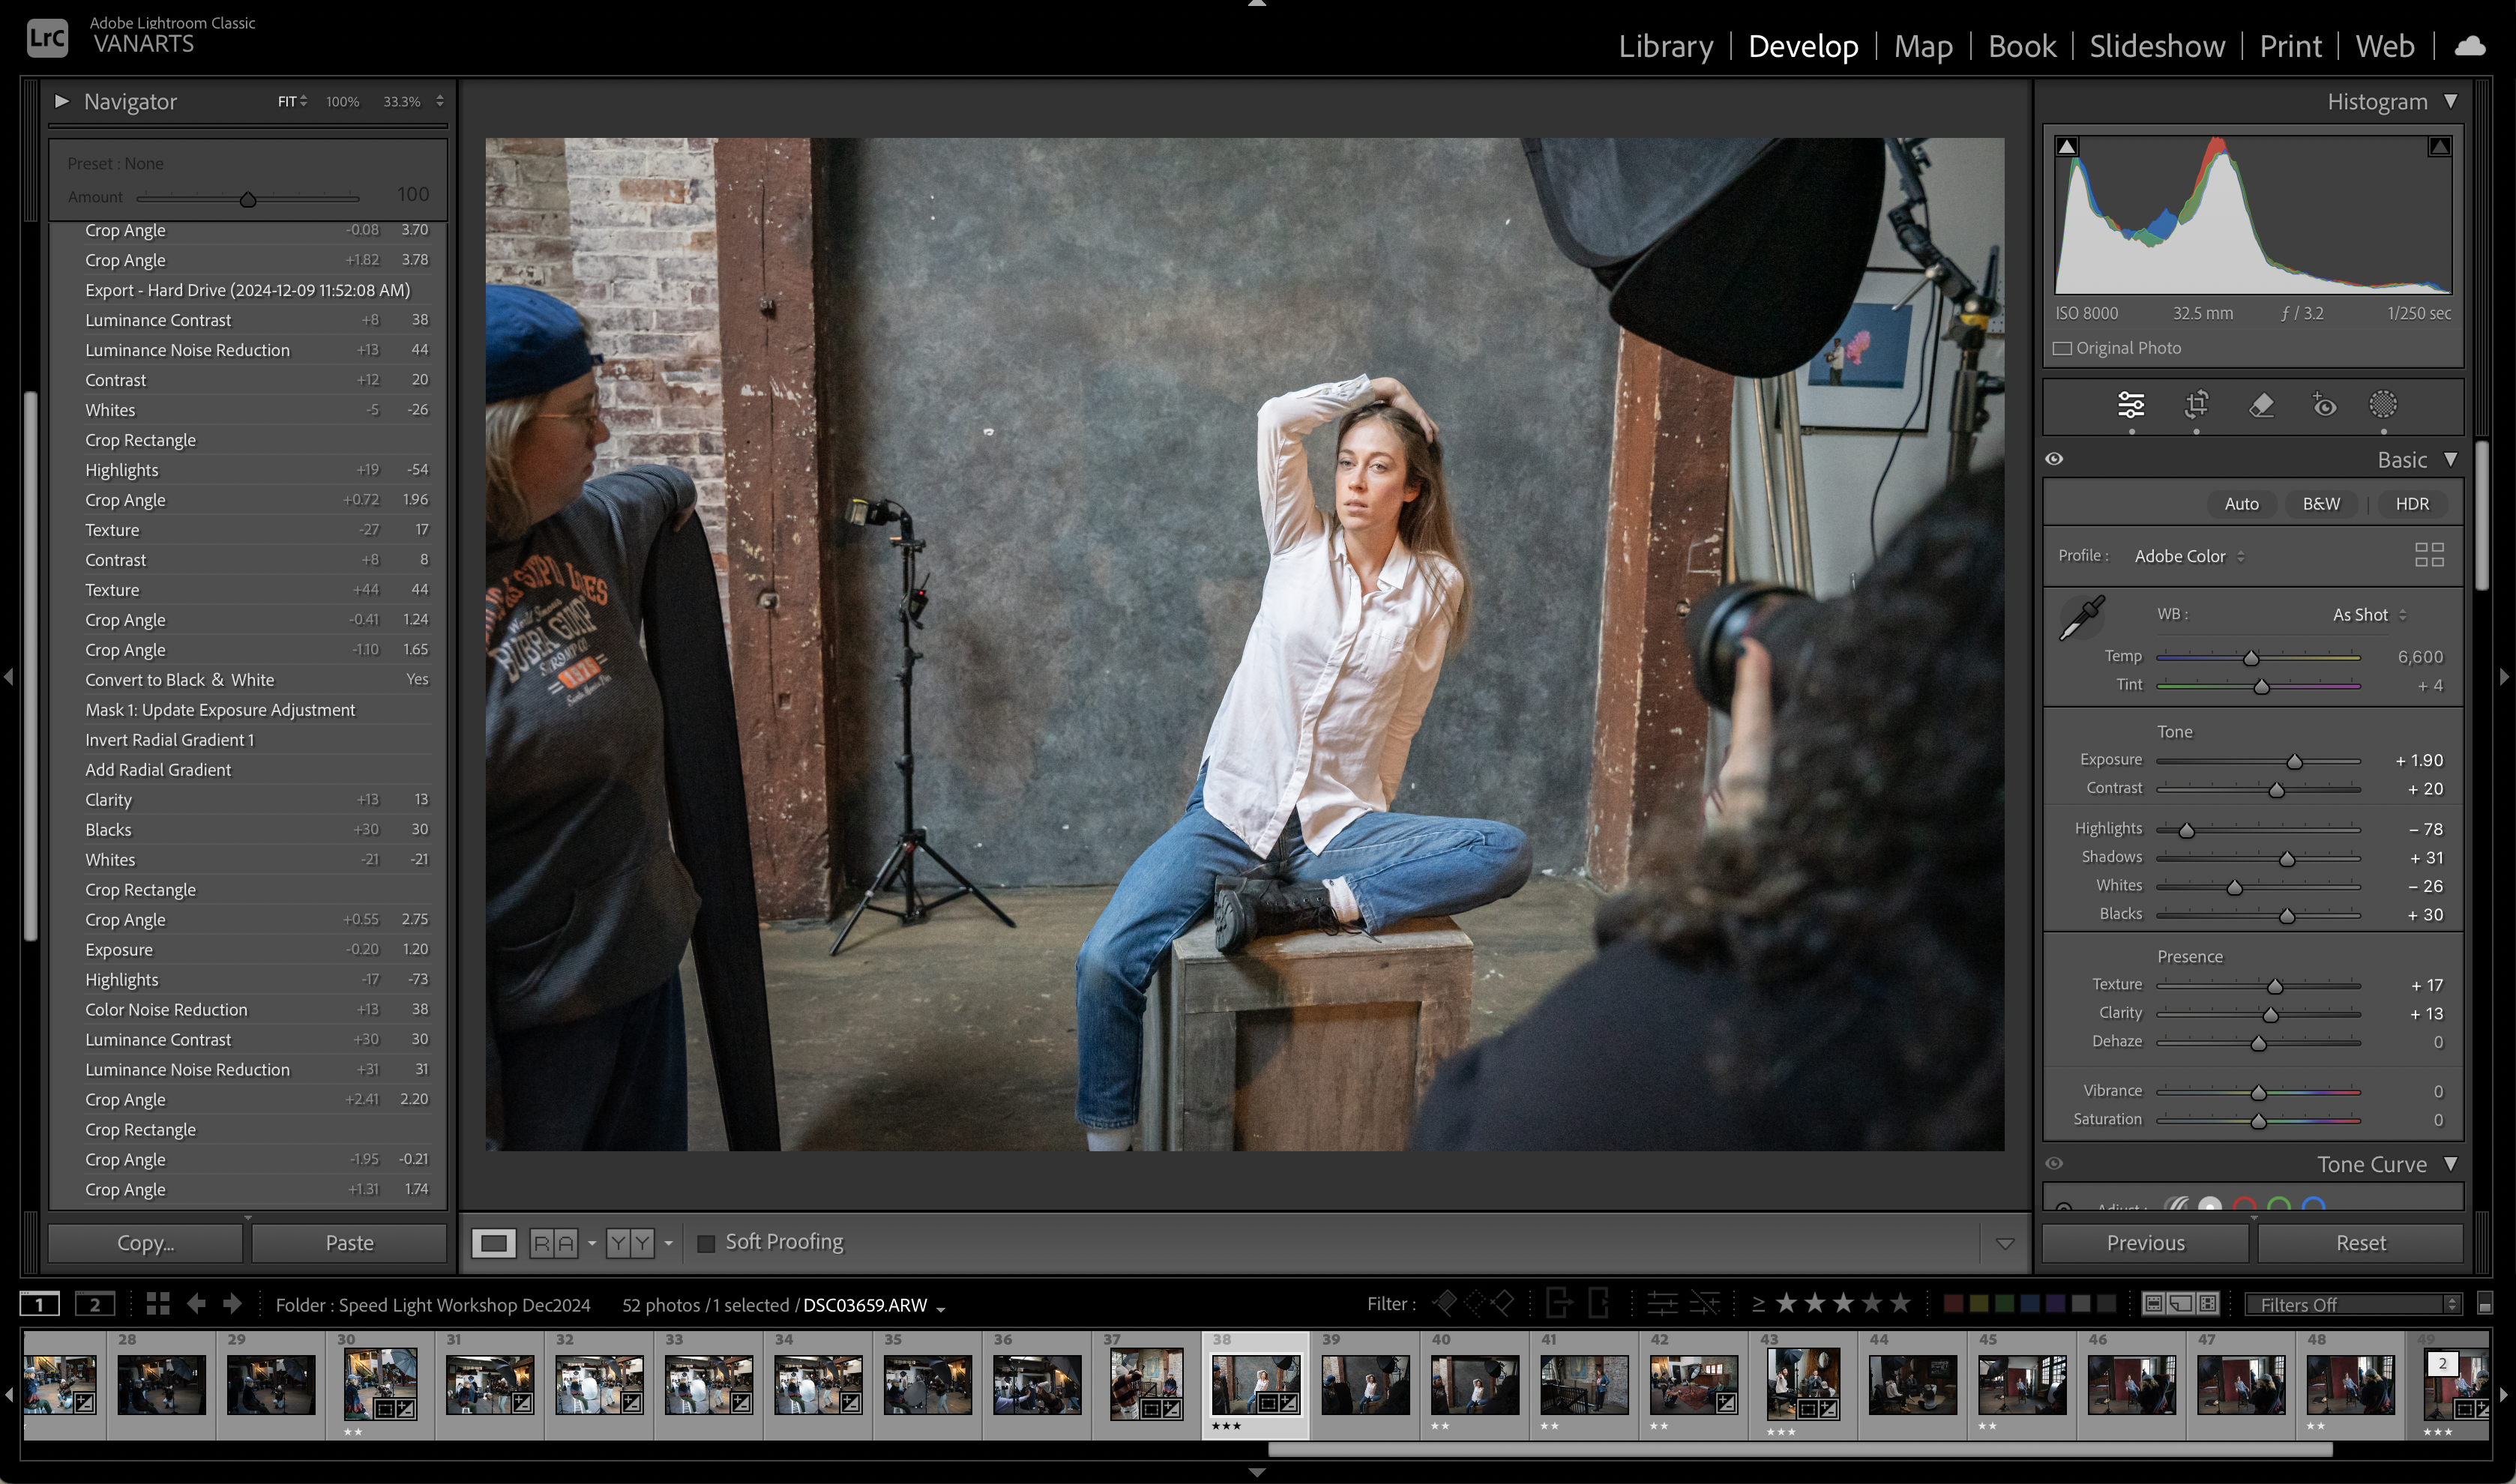This screenshot has width=2516, height=1484.
Task: Open the Red Eye Correction tool
Action: [x=2324, y=405]
